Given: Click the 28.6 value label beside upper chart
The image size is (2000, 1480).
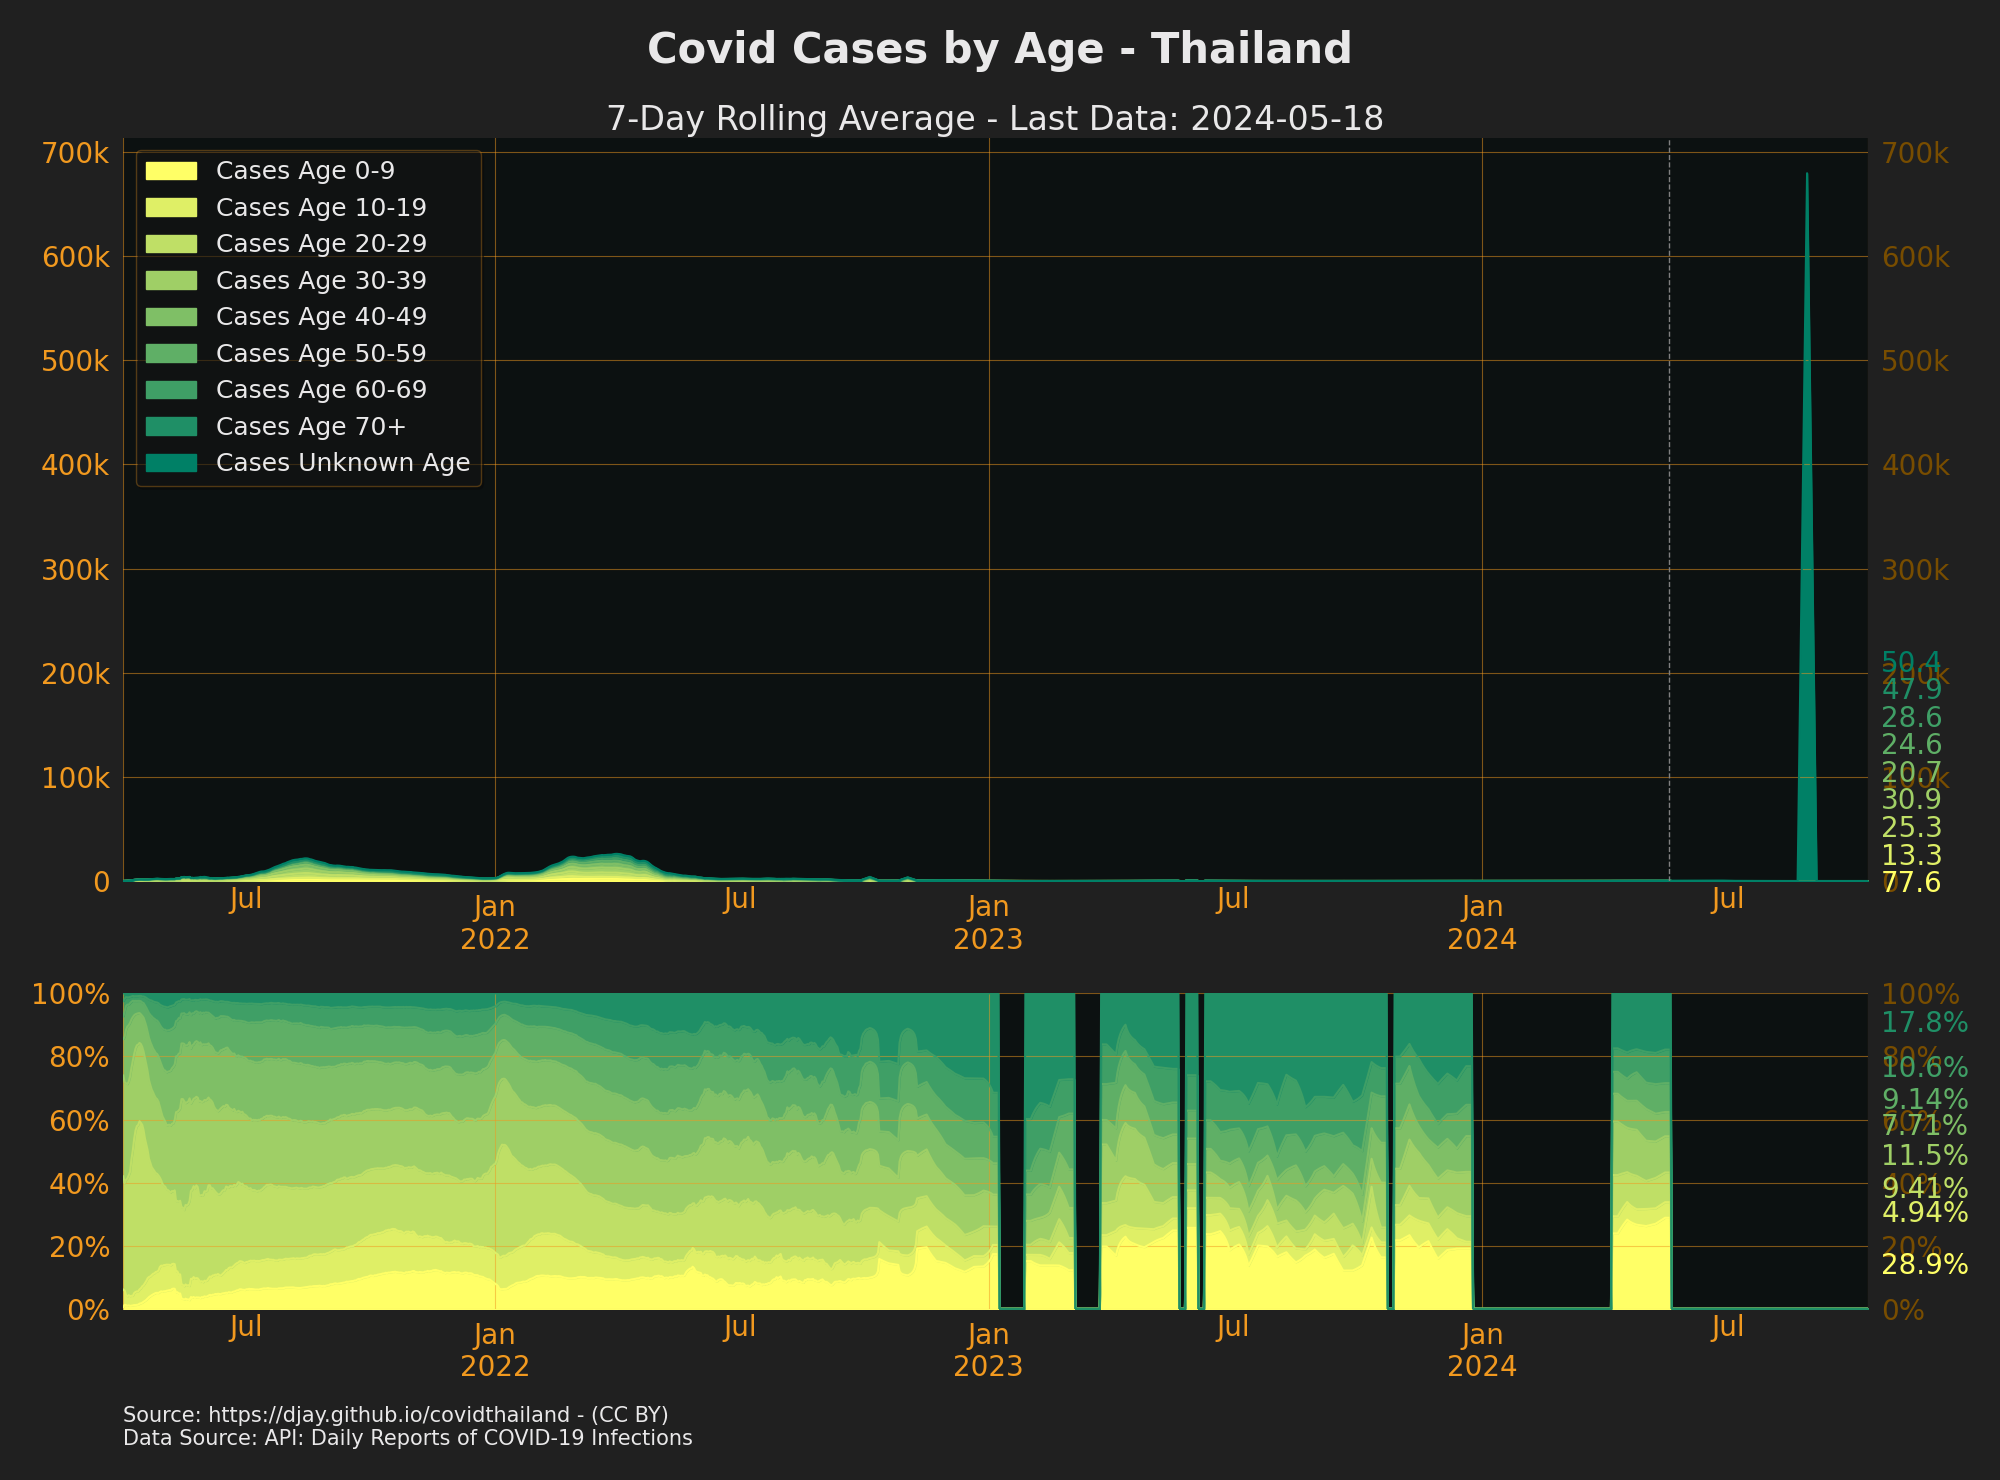Looking at the screenshot, I should 1911,717.
